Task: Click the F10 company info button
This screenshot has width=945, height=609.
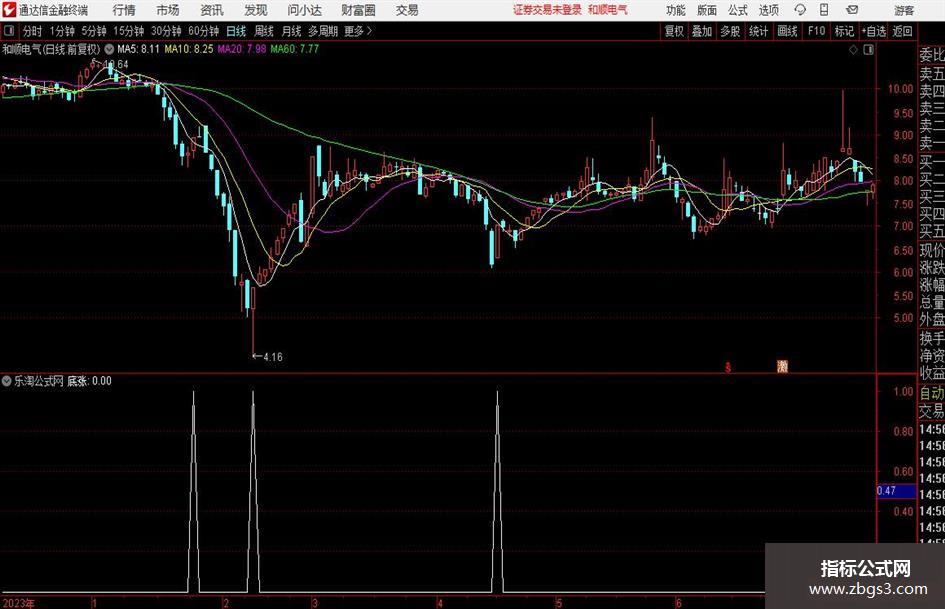Action: [817, 31]
